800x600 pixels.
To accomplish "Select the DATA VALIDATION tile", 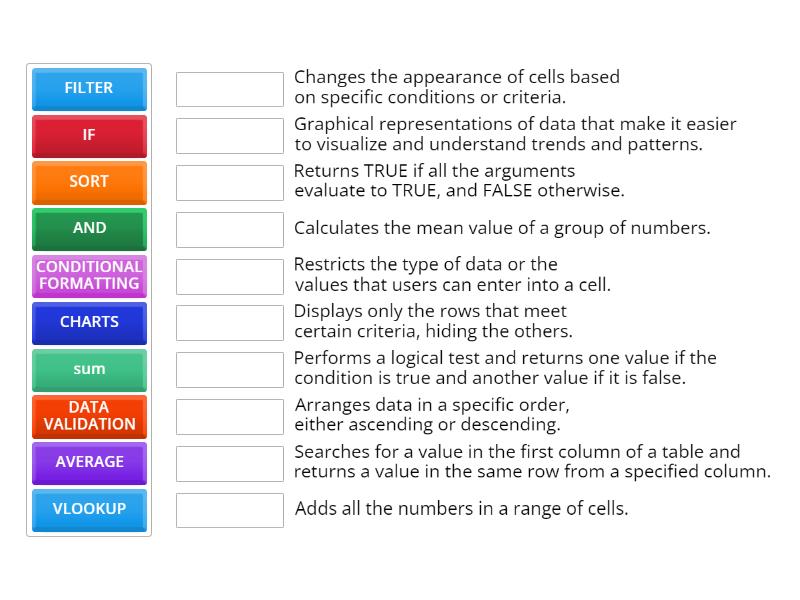I will 89,416.
